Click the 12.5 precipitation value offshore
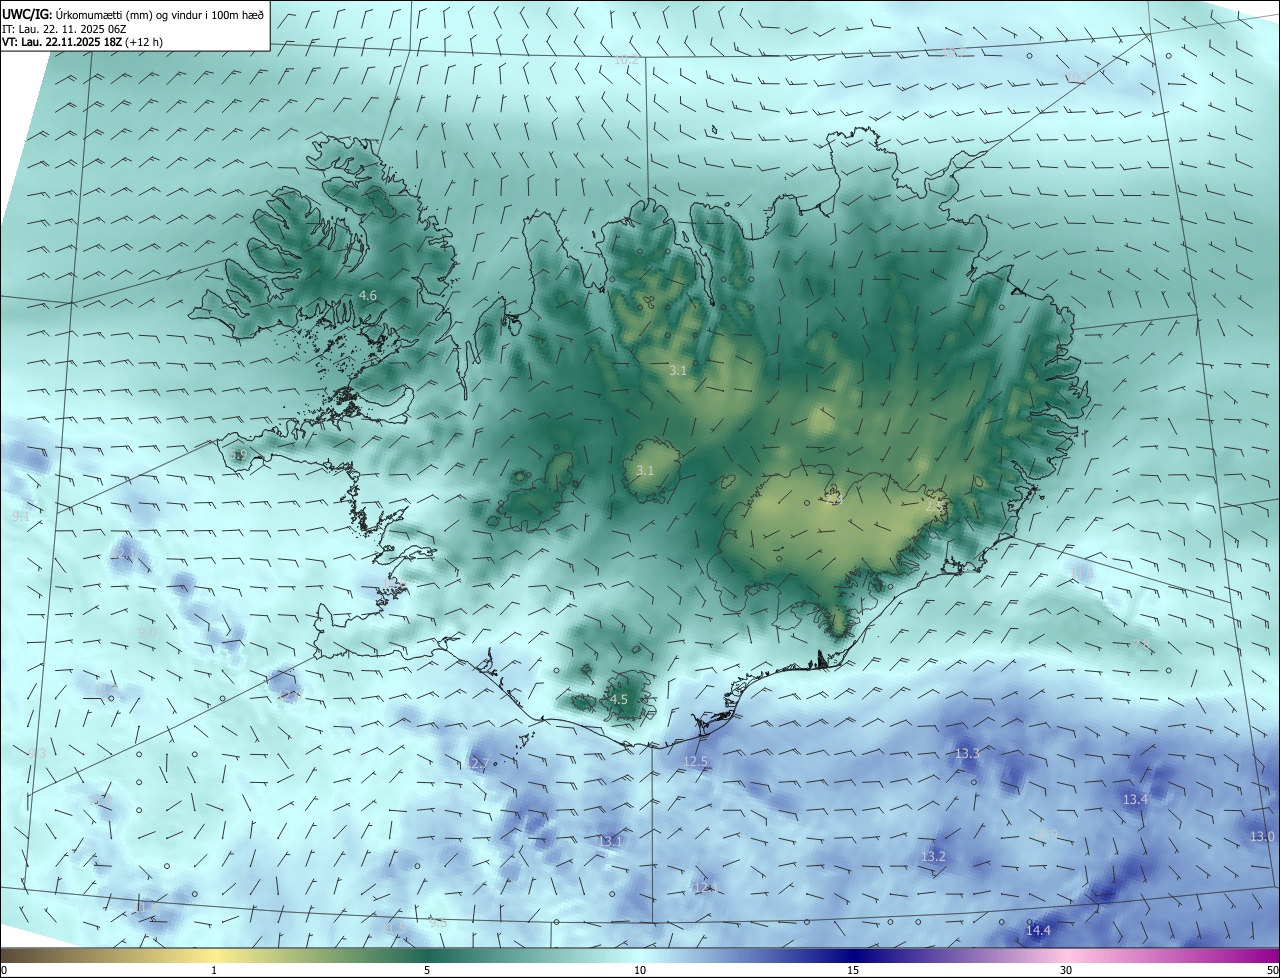 point(695,761)
